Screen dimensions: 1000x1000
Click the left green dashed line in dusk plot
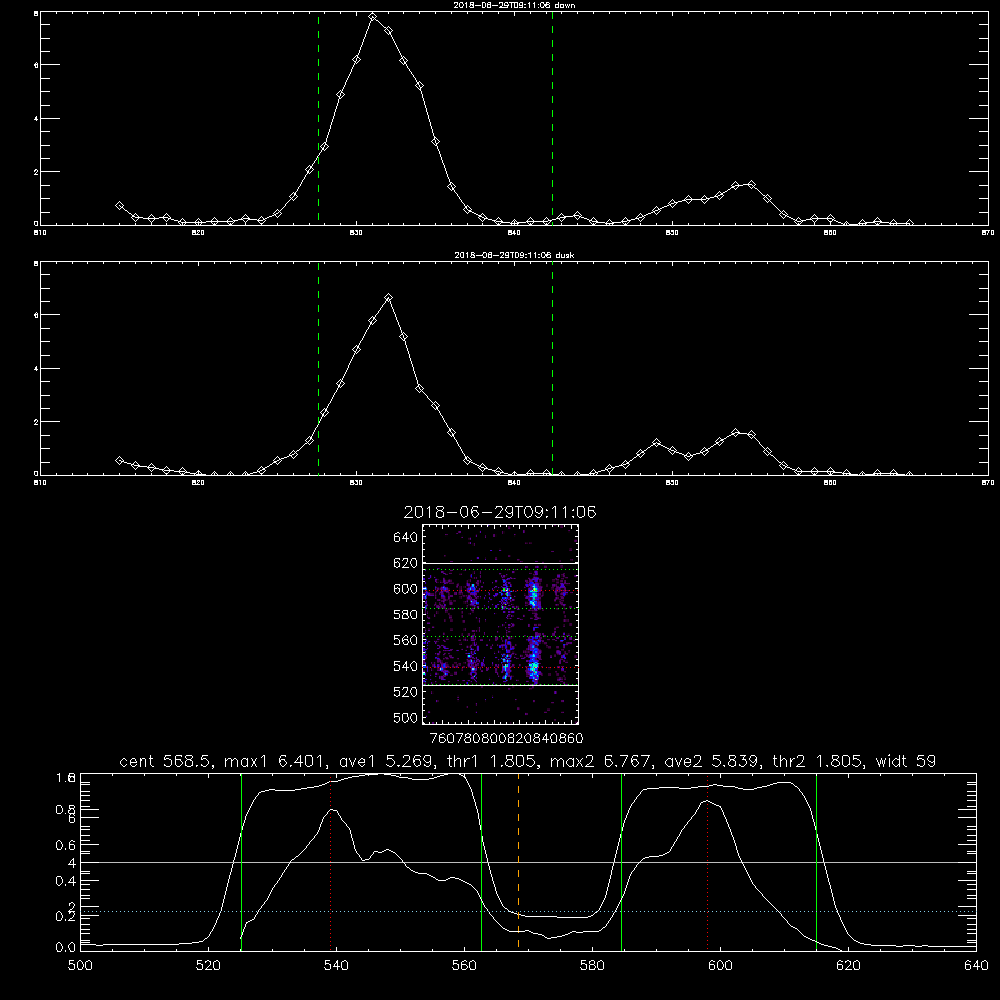pos(318,367)
